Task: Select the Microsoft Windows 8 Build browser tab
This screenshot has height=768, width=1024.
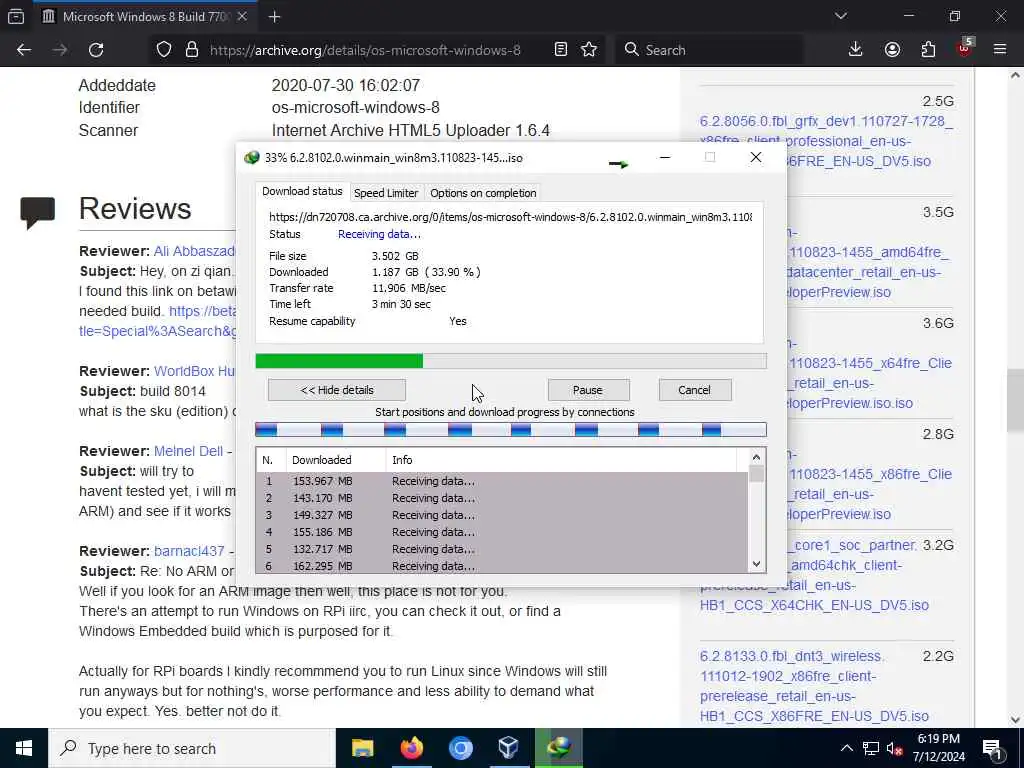Action: pyautogui.click(x=144, y=17)
